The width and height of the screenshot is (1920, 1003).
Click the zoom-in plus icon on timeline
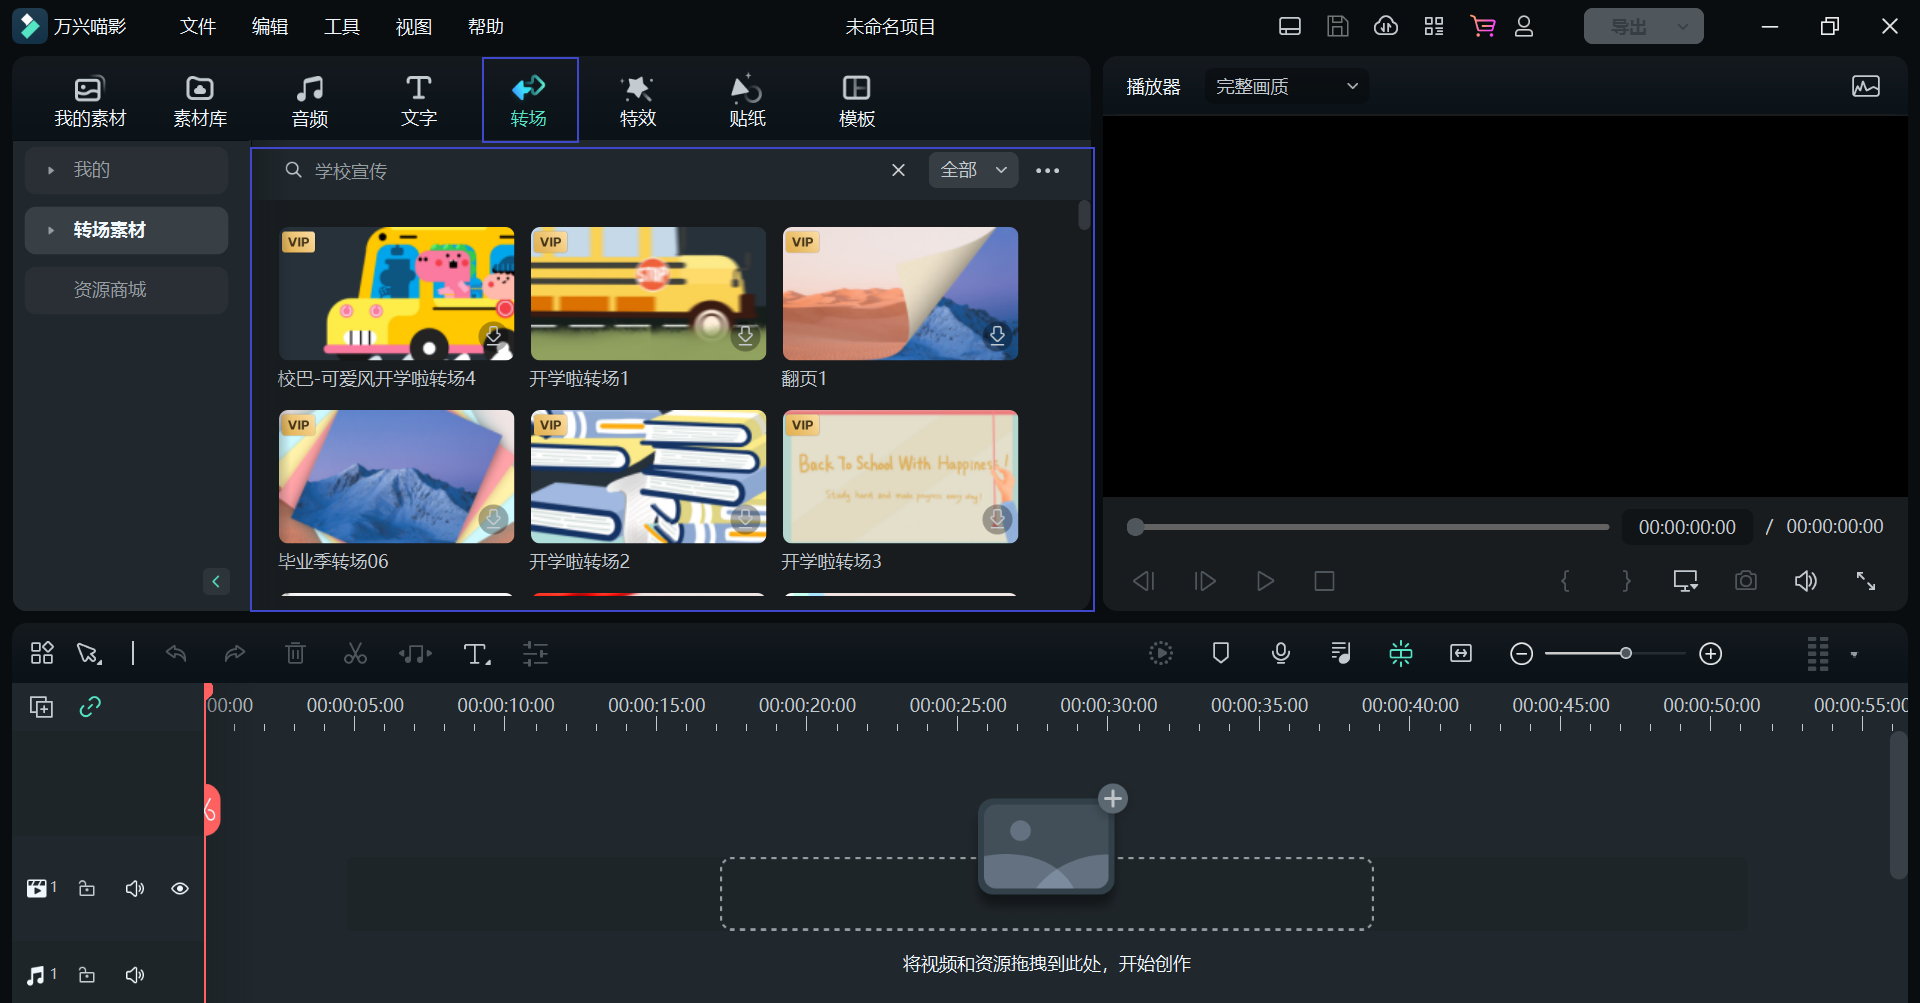coord(1710,654)
